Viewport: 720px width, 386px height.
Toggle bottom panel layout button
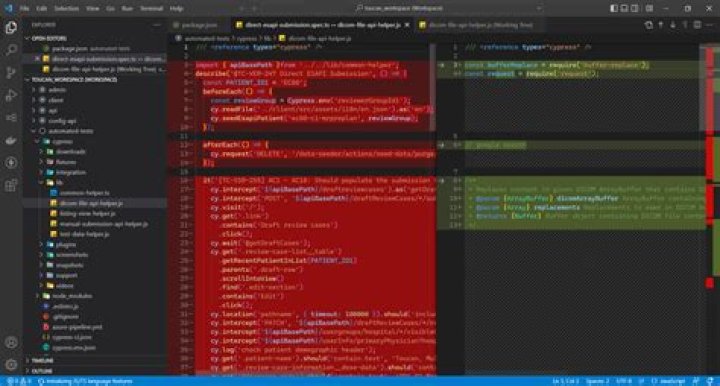coord(624,8)
